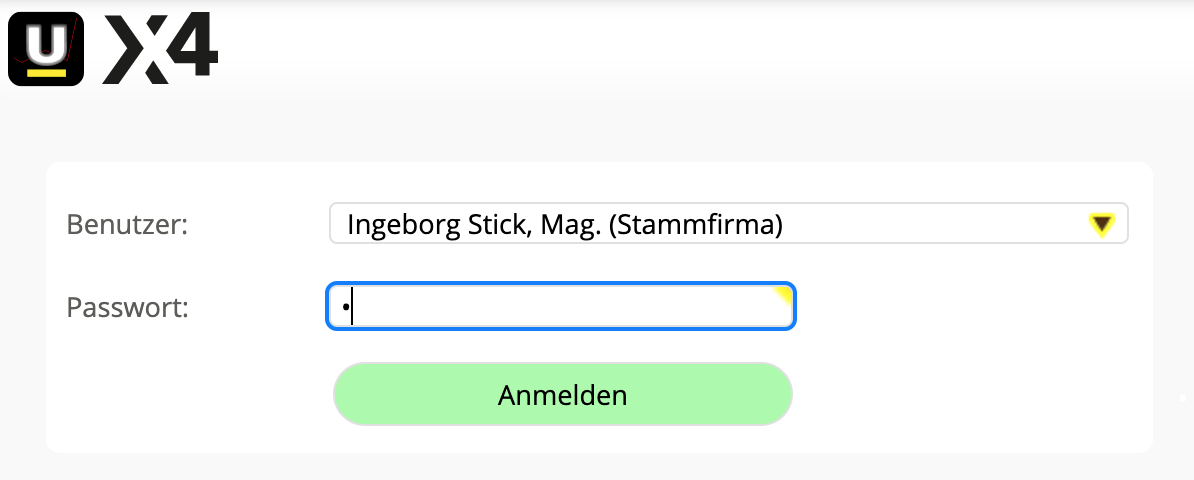Click the 'X' shape in the X4 logo

click(x=136, y=49)
